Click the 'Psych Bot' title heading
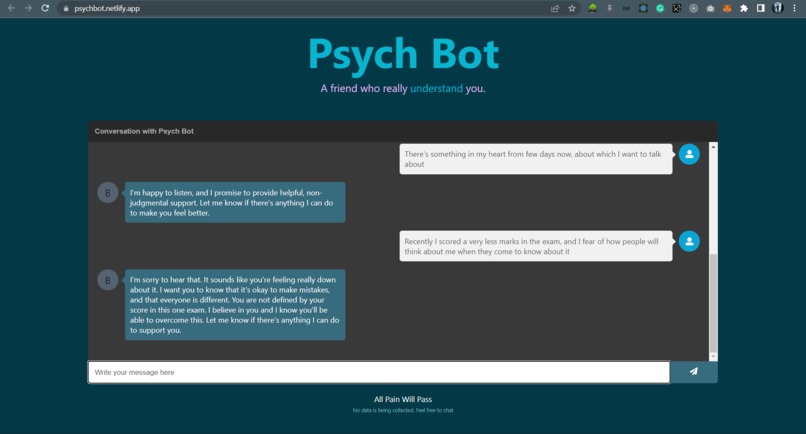Screen dimensions: 806x434 coord(404,55)
